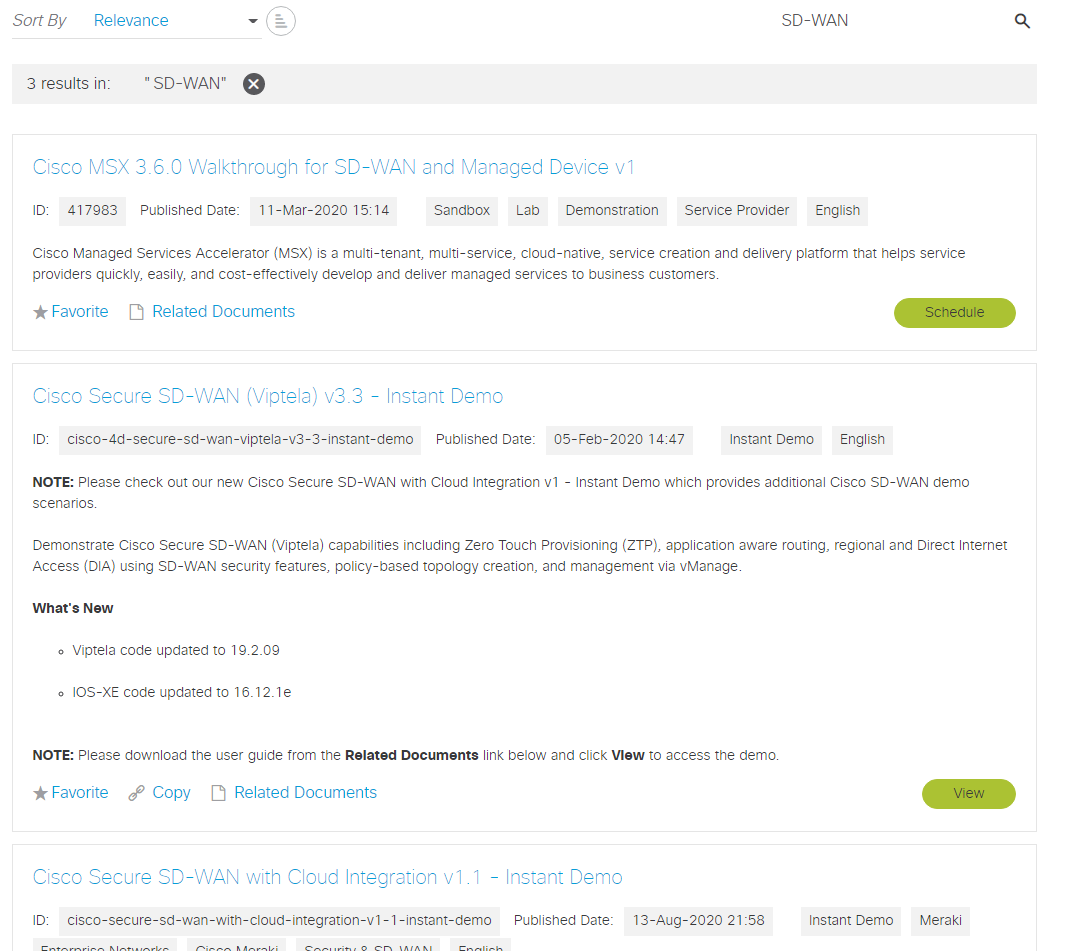Select the Service Provider tag
Image resolution: width=1081 pixels, height=951 pixels.
tap(736, 211)
